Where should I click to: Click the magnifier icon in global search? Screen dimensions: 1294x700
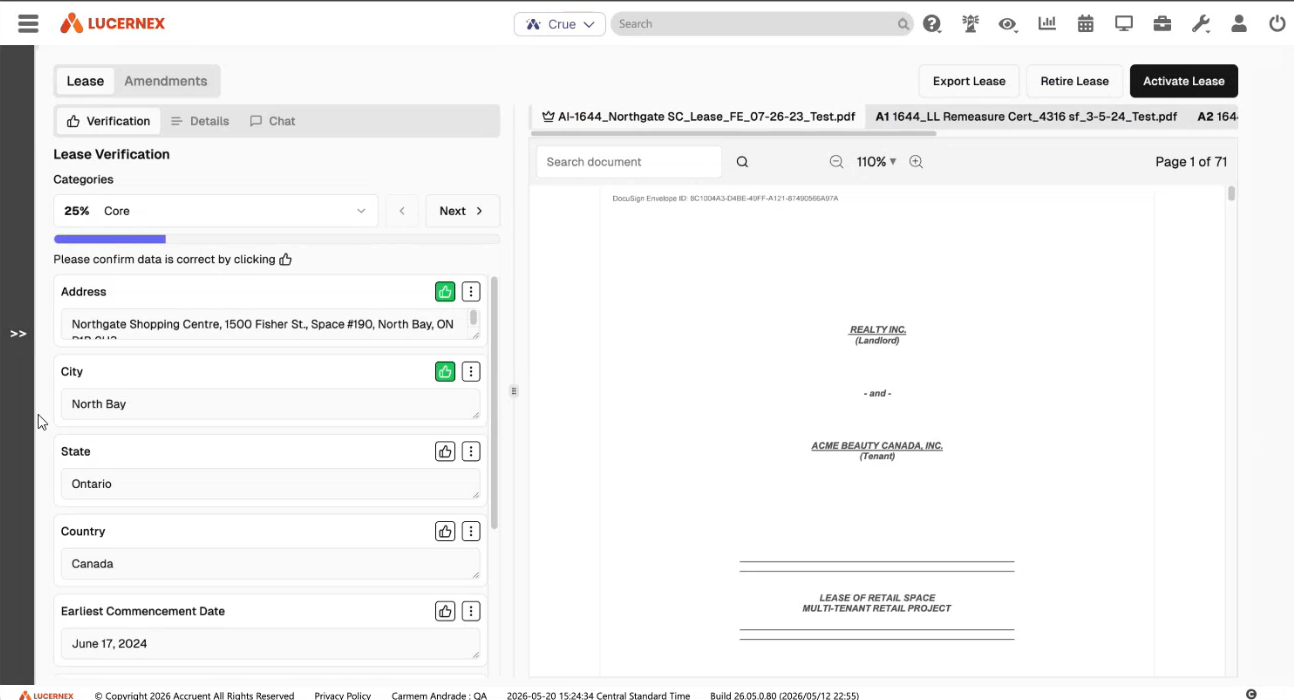tap(903, 24)
